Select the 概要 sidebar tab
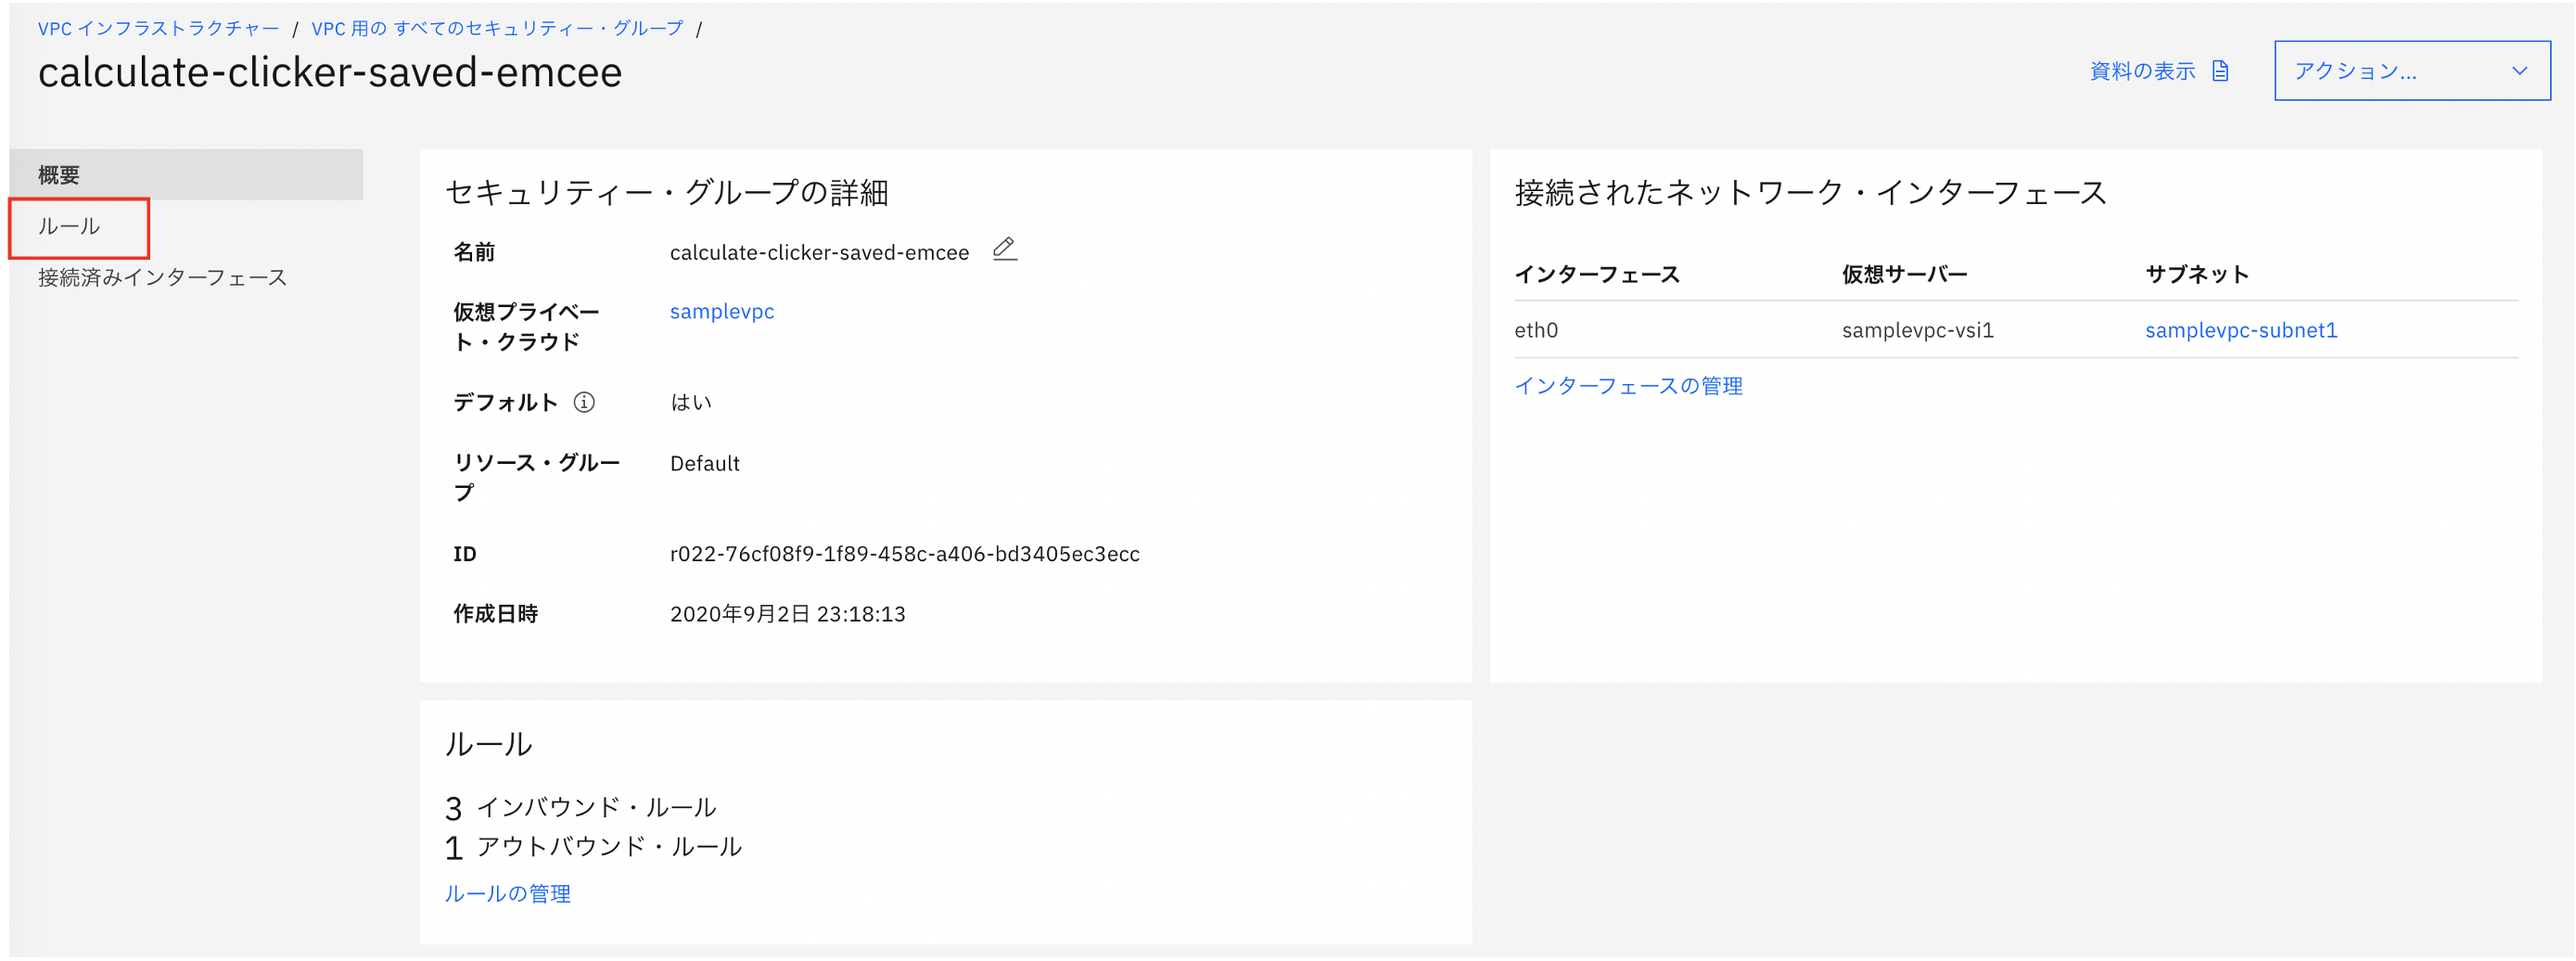Viewport: 2576px width, 961px height. (x=186, y=175)
